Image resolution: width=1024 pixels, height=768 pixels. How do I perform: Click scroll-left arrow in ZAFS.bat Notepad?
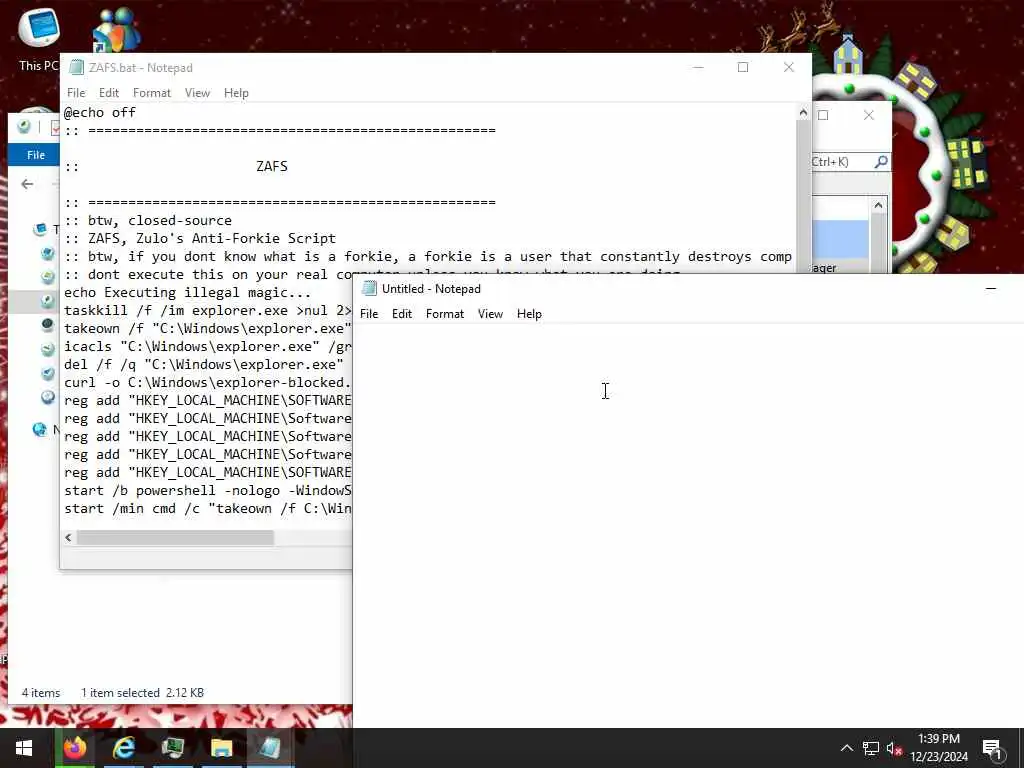[69, 537]
